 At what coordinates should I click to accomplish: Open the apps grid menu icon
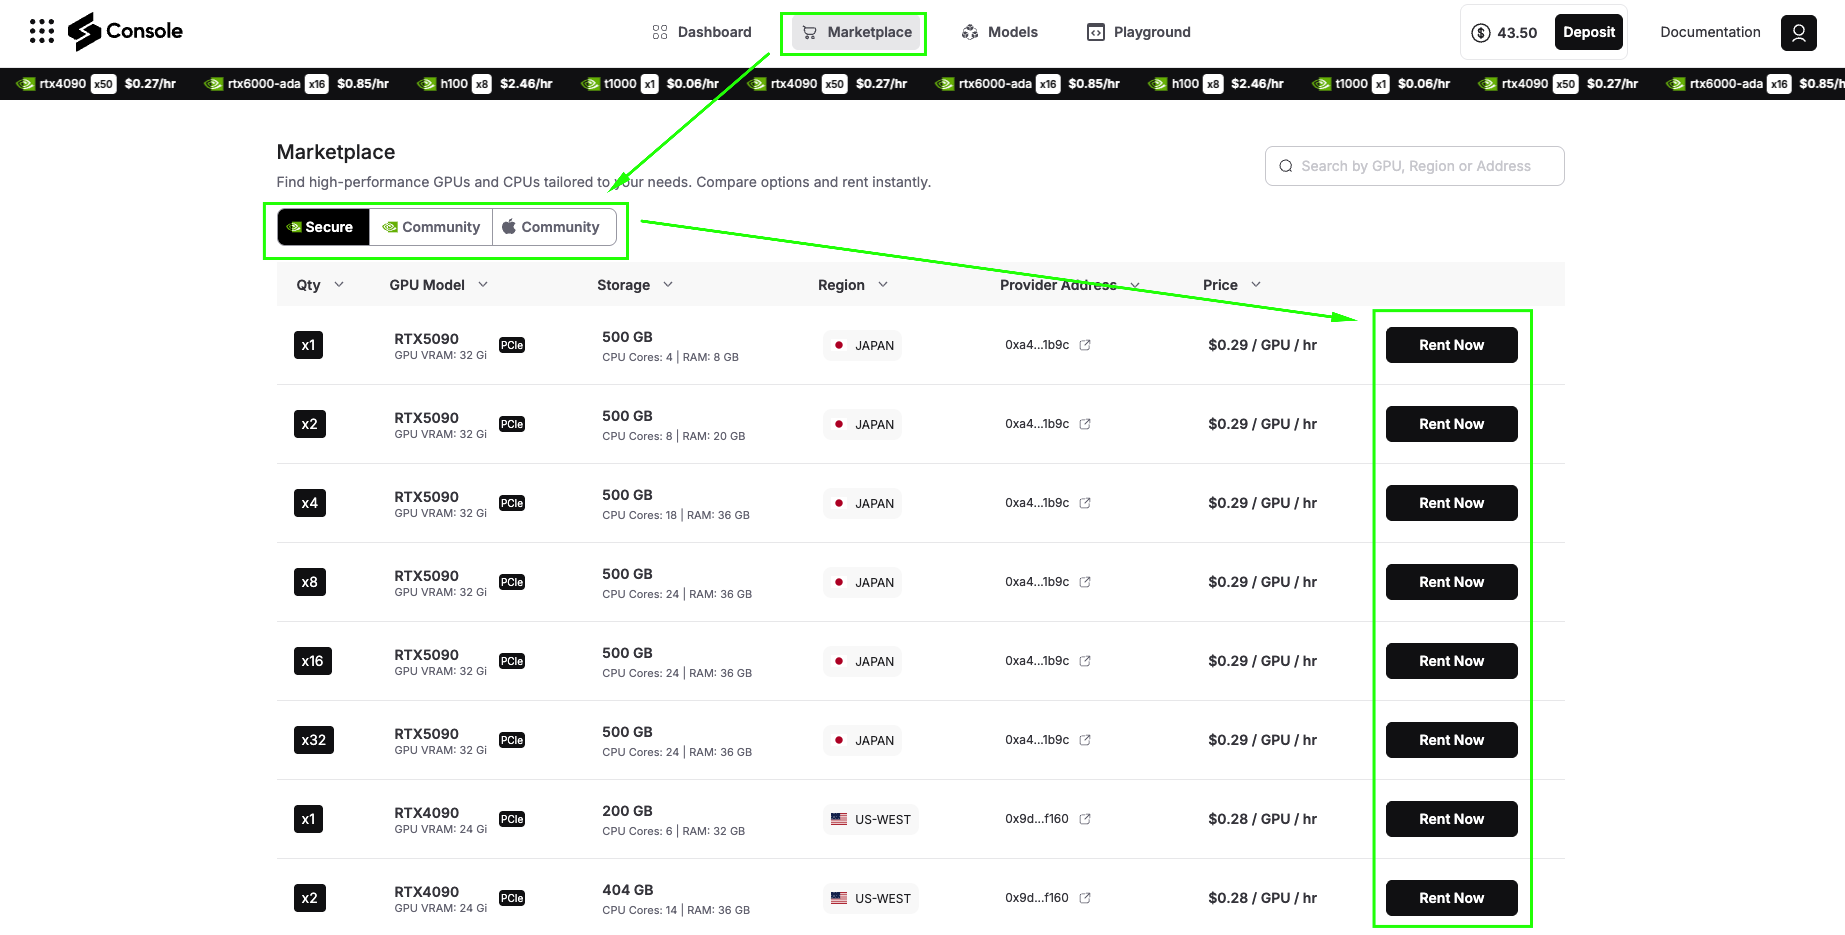(42, 32)
